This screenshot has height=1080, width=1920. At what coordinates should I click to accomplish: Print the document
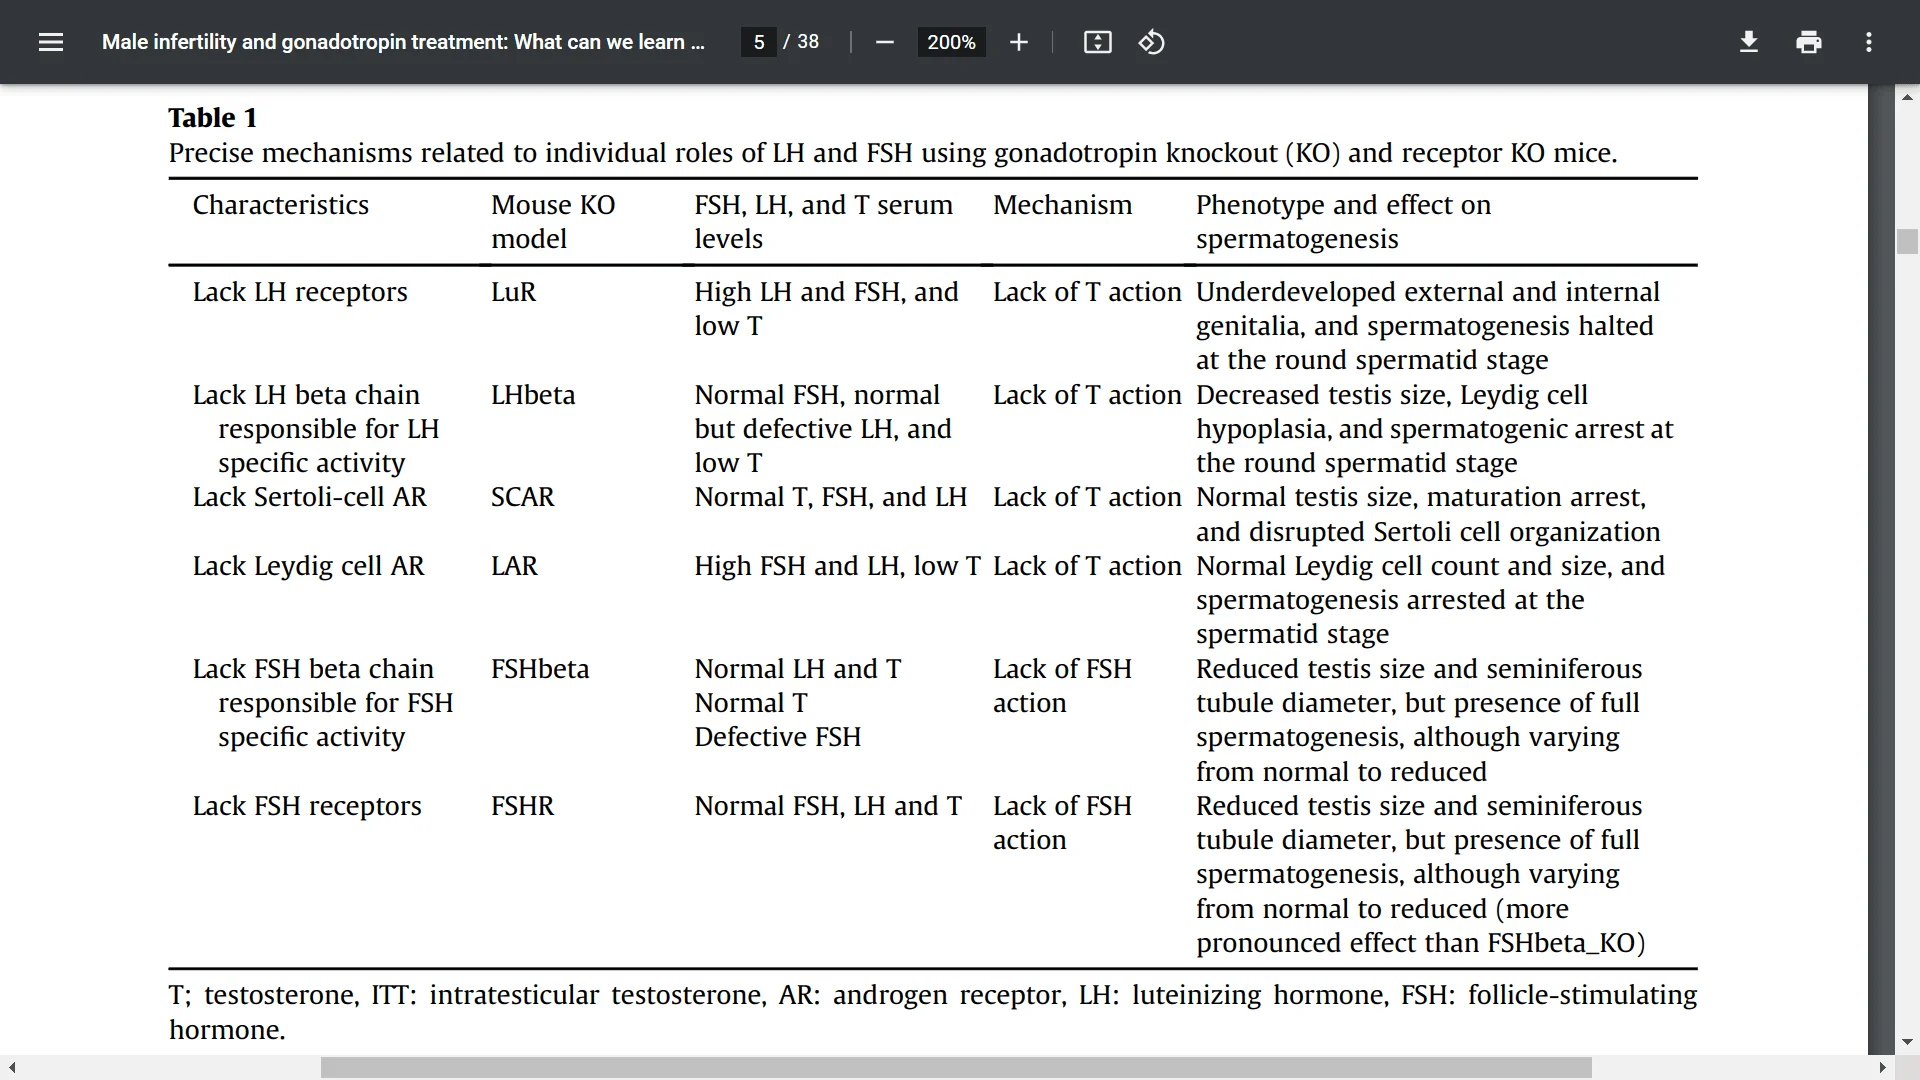click(1809, 42)
